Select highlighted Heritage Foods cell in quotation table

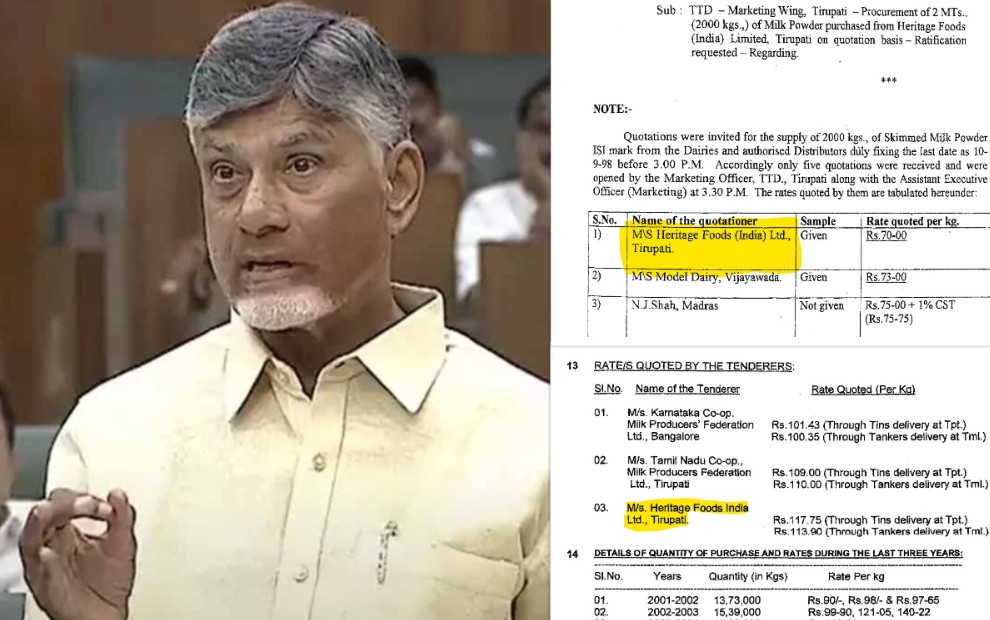coord(711,242)
